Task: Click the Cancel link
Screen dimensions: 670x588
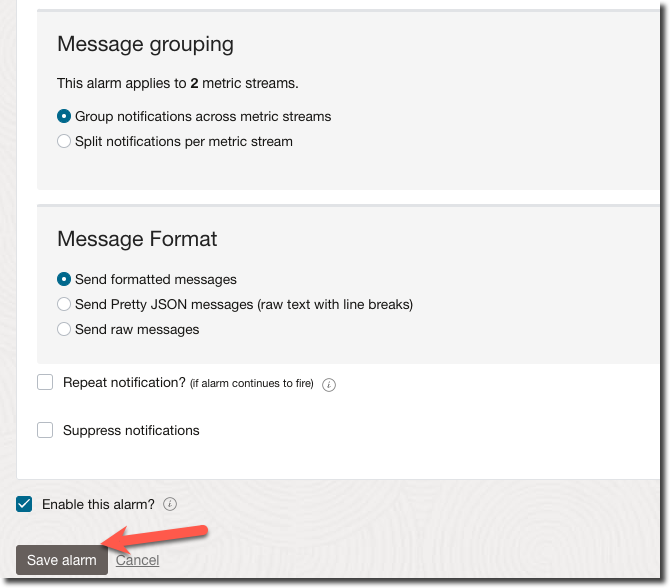Action: pyautogui.click(x=137, y=560)
